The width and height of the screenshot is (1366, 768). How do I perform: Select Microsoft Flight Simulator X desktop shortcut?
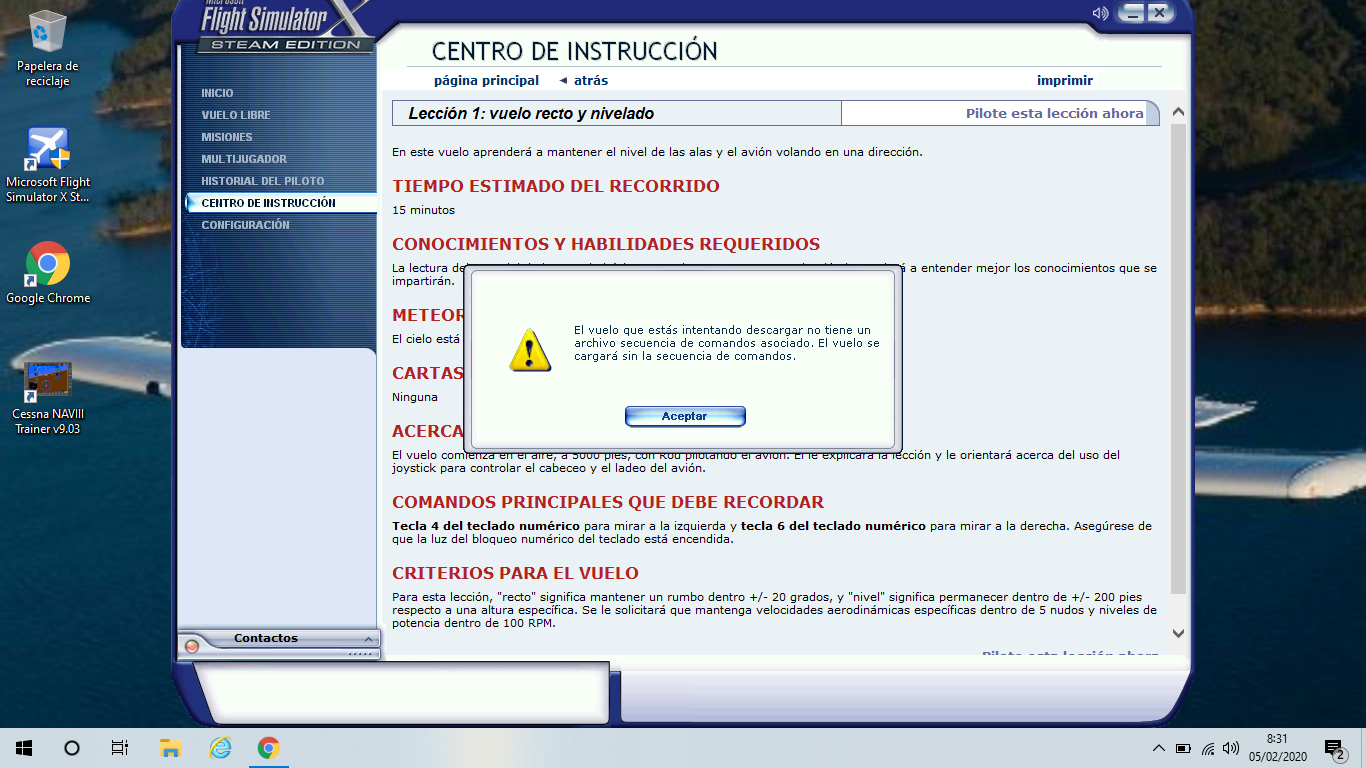[48, 165]
